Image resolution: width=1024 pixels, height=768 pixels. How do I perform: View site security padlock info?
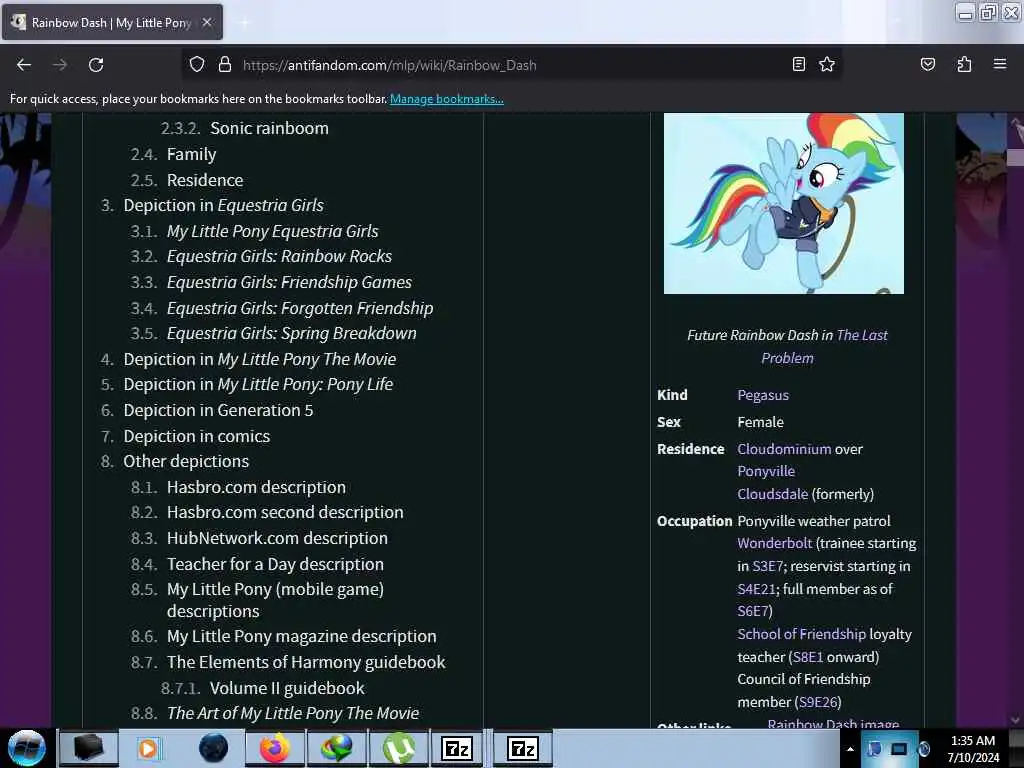225,65
